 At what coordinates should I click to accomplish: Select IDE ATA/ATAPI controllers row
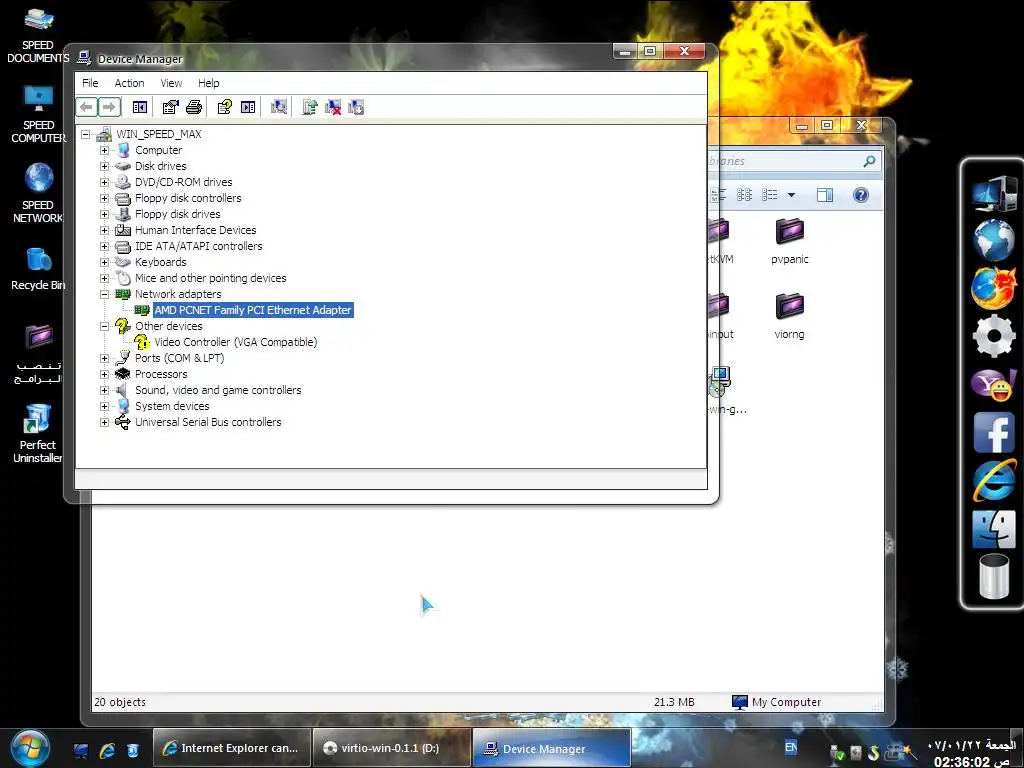coord(199,246)
